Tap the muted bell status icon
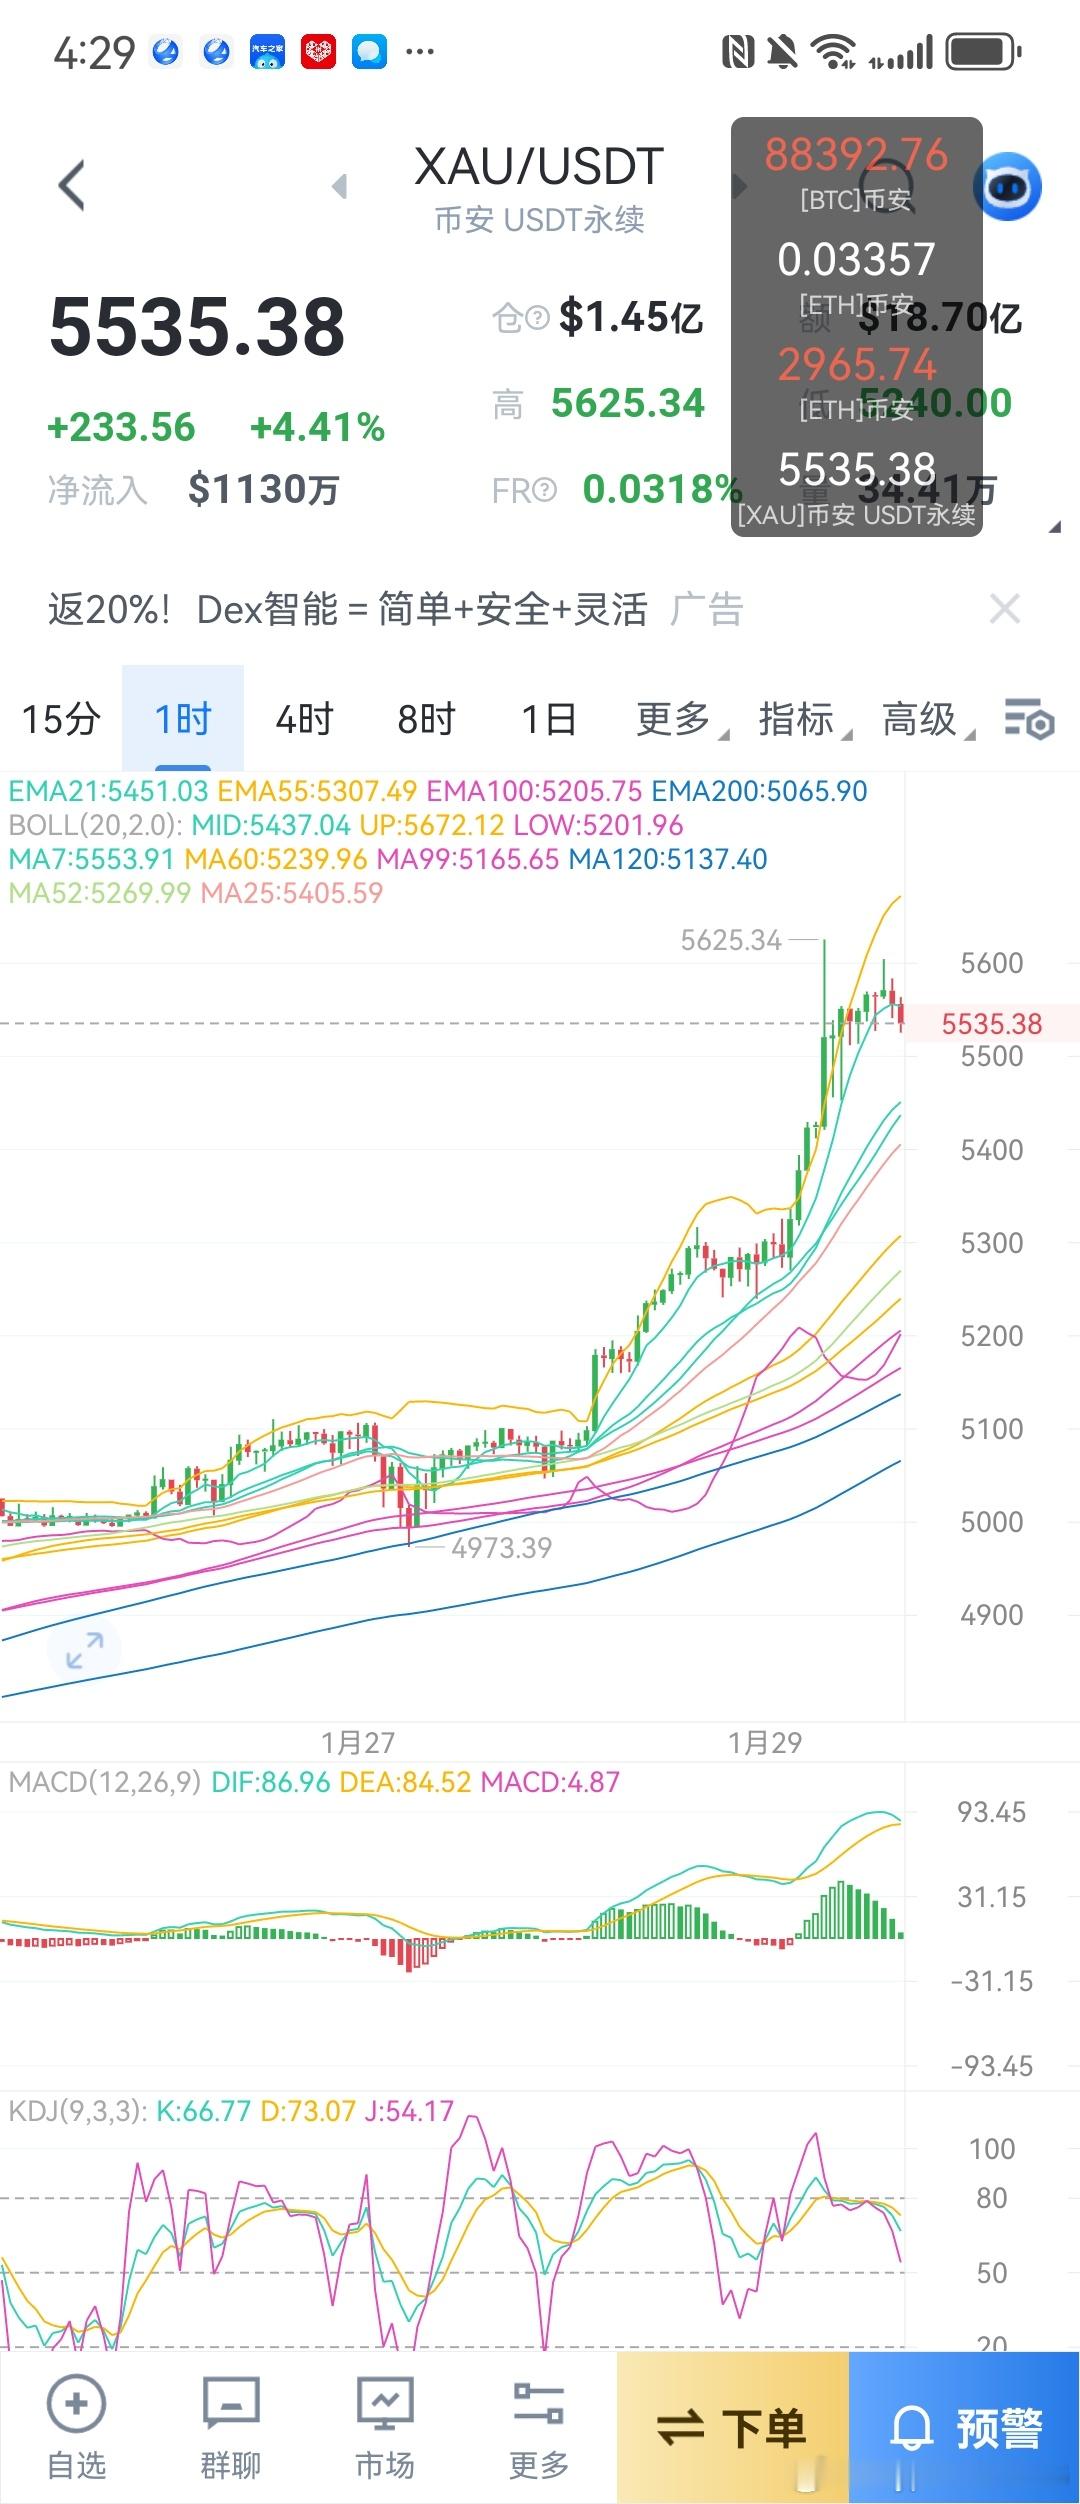 pos(782,51)
